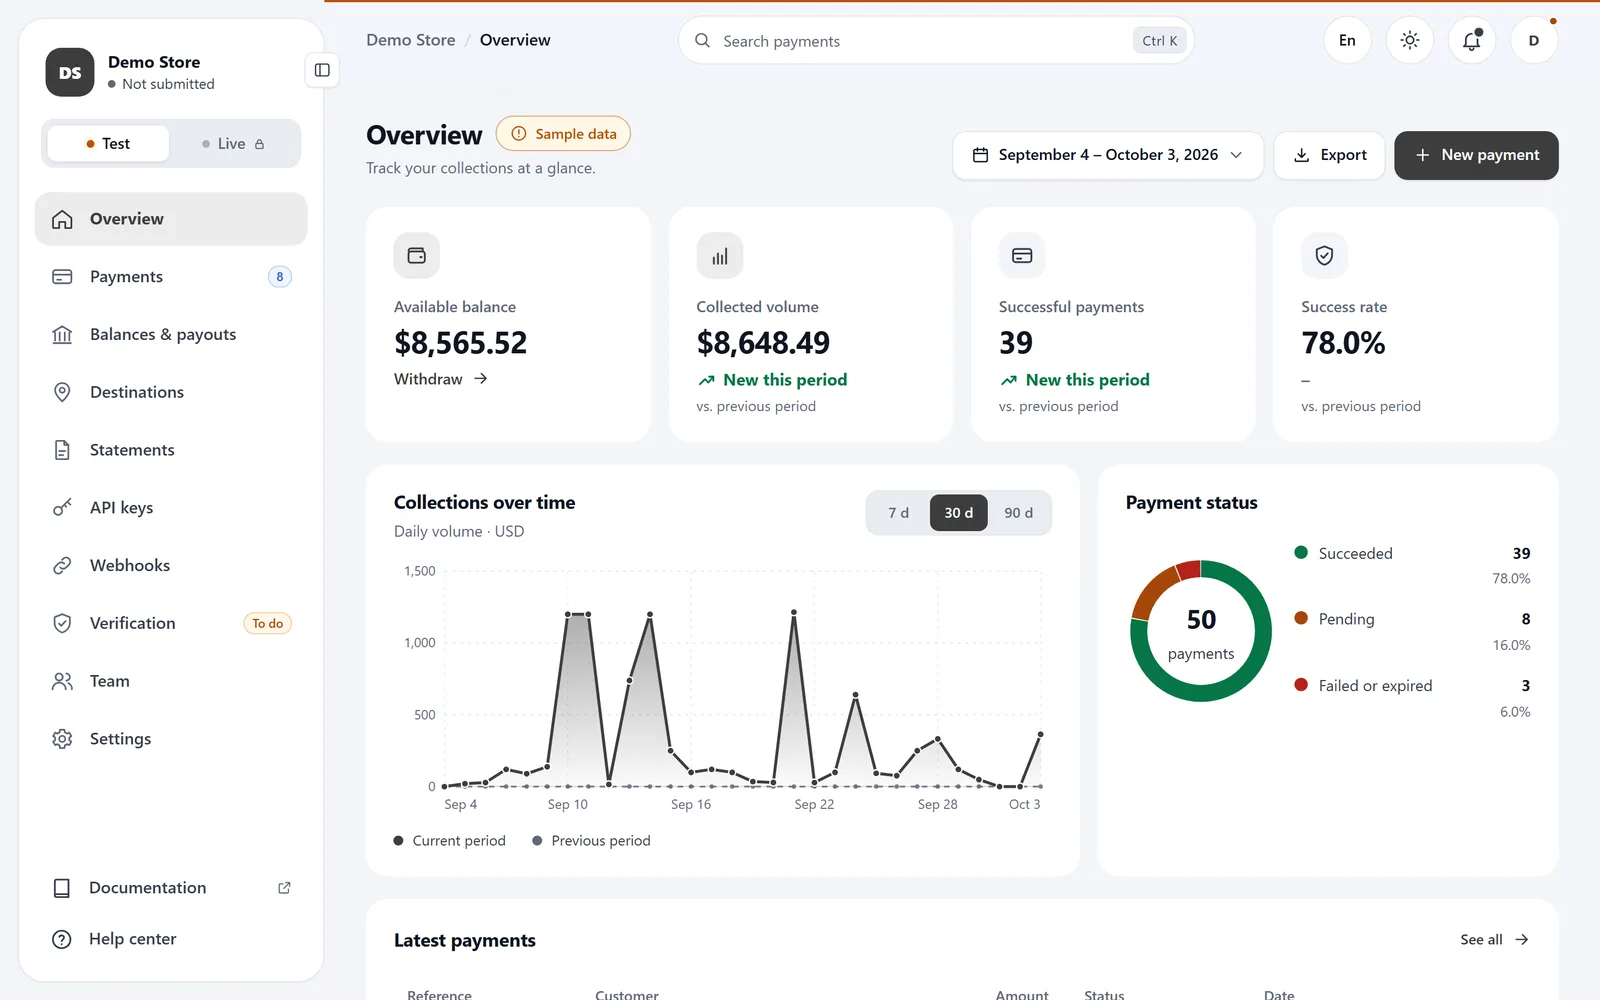Open API keys page

[171, 508]
